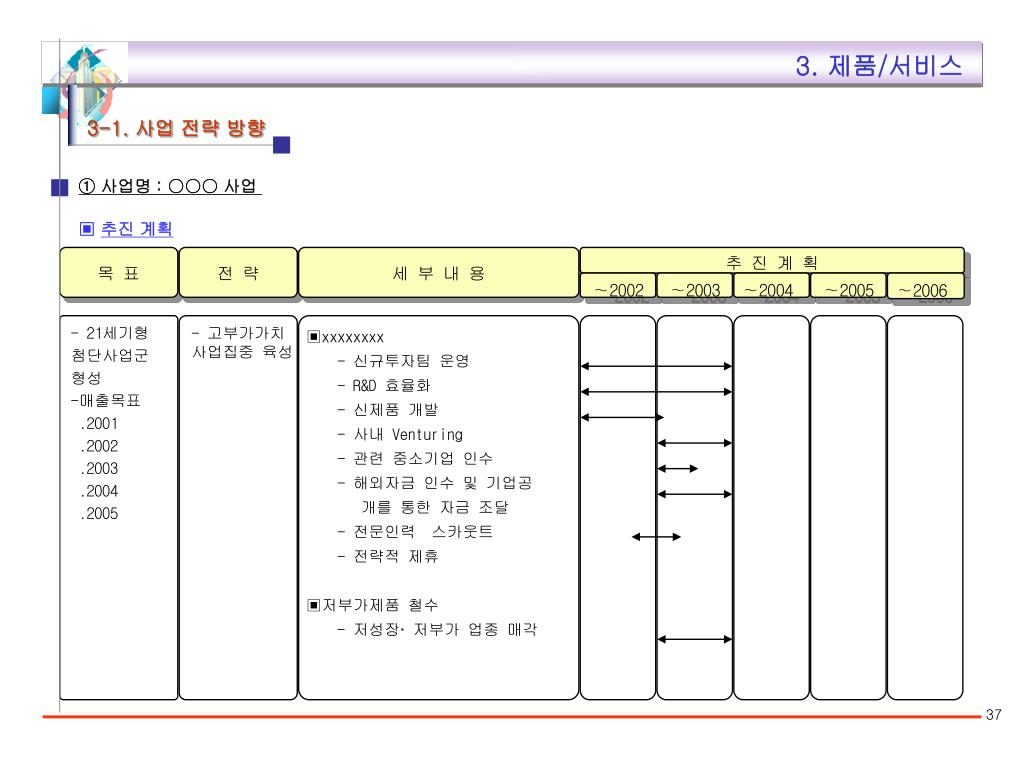
Task: Select the '.2001' sales target entry
Action: tap(99, 423)
